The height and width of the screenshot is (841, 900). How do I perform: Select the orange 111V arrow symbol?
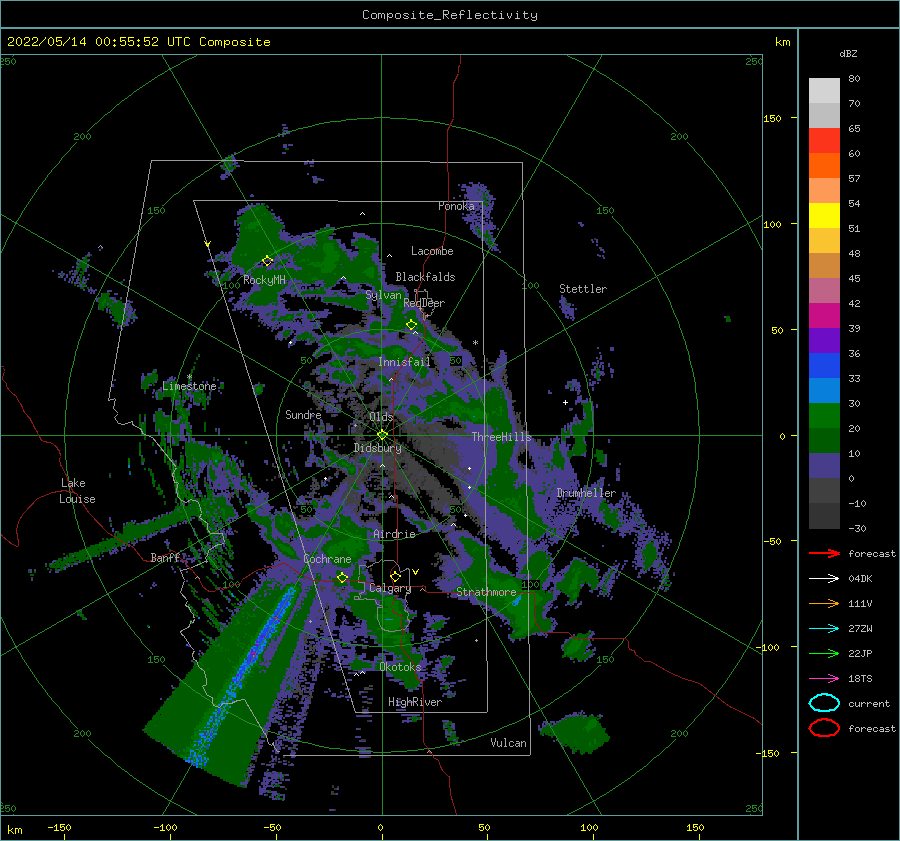(824, 603)
